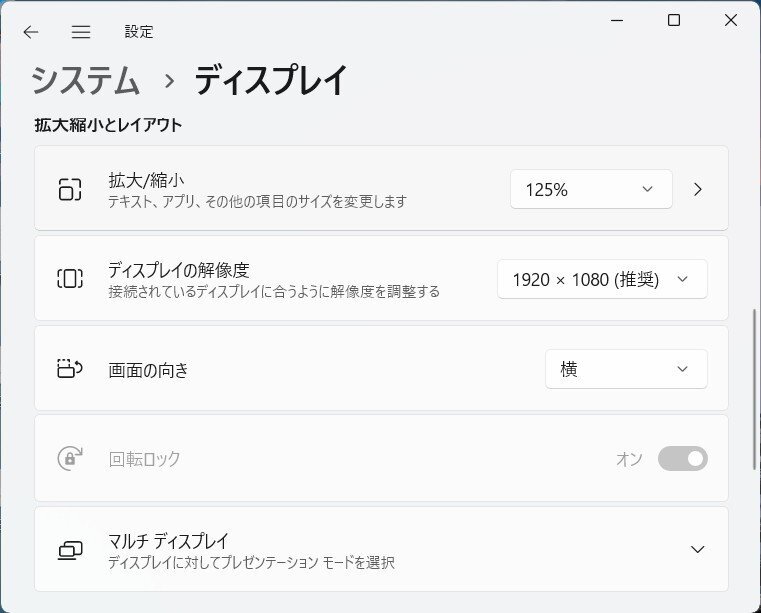Open advanced scale settings chevron
The height and width of the screenshot is (613, 761).
698,189
